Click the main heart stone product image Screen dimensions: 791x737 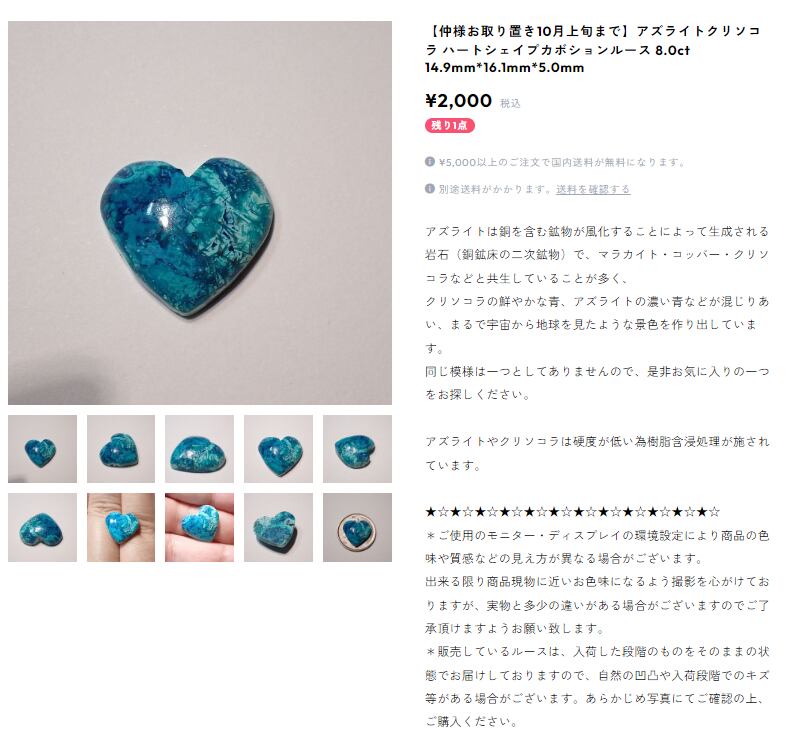pyautogui.click(x=200, y=213)
